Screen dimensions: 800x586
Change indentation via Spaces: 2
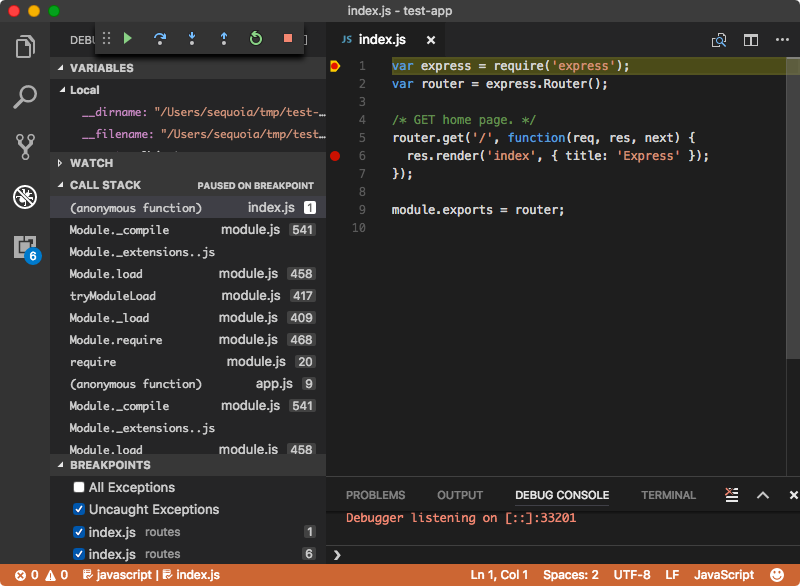point(570,575)
